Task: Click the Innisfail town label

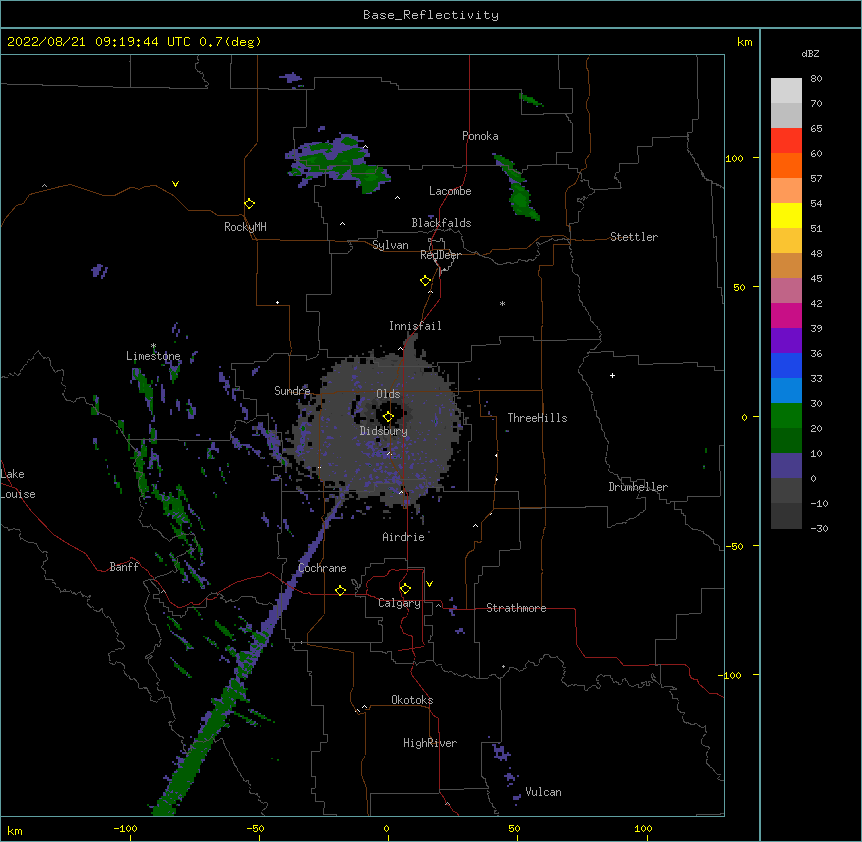Action: pyautogui.click(x=415, y=326)
